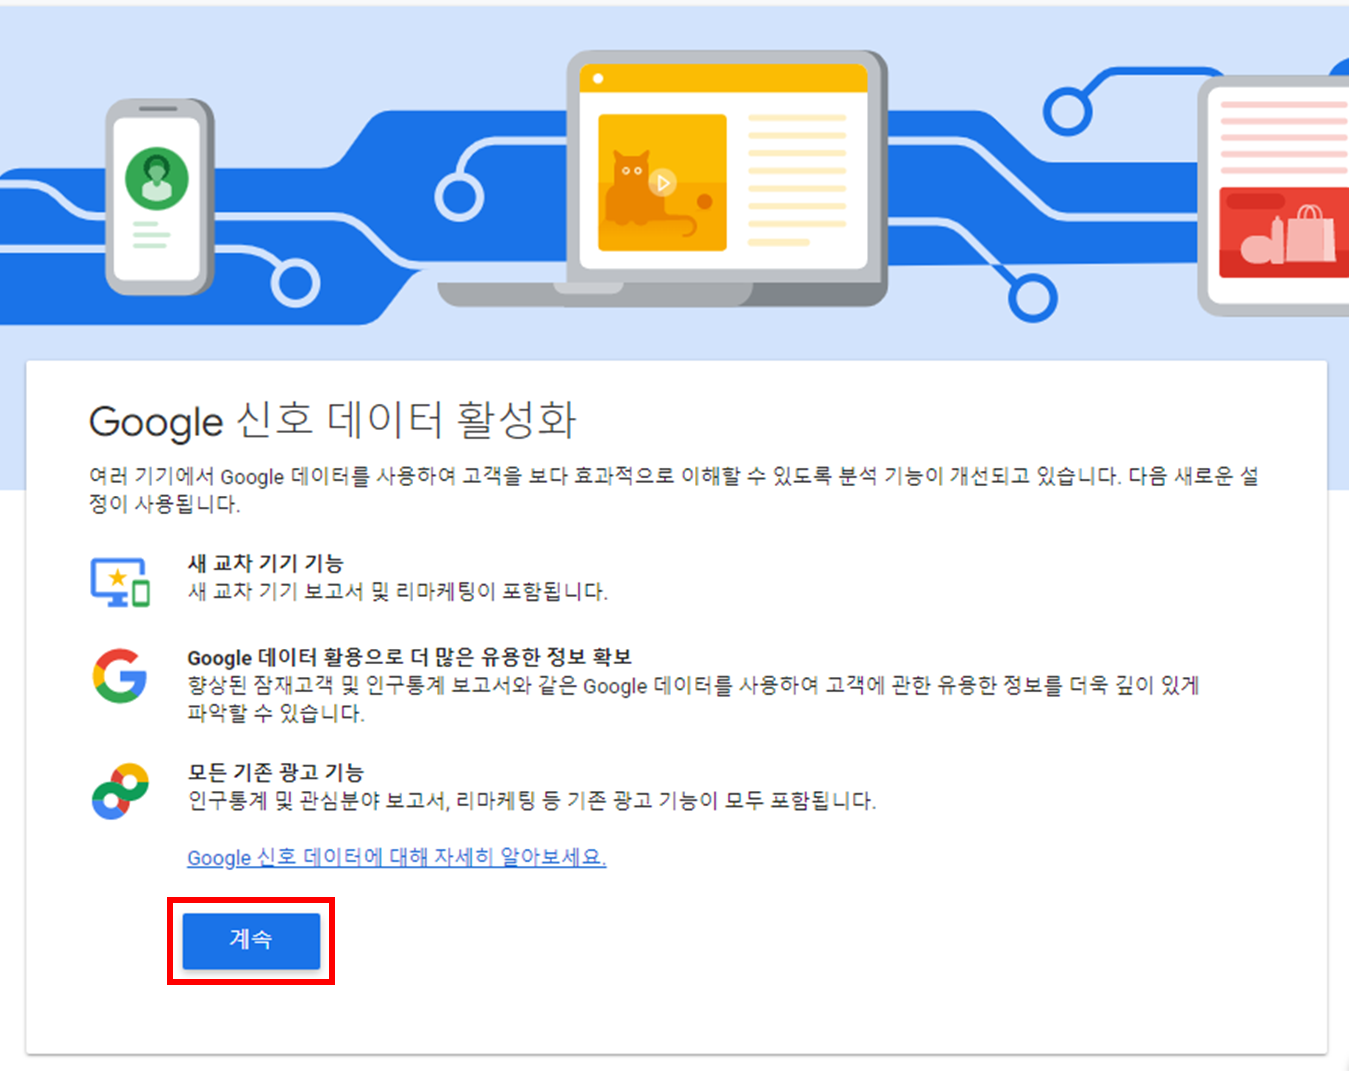Click the phone illustration with the green avatar
Screen dimensions: 1349x1071
click(160, 197)
